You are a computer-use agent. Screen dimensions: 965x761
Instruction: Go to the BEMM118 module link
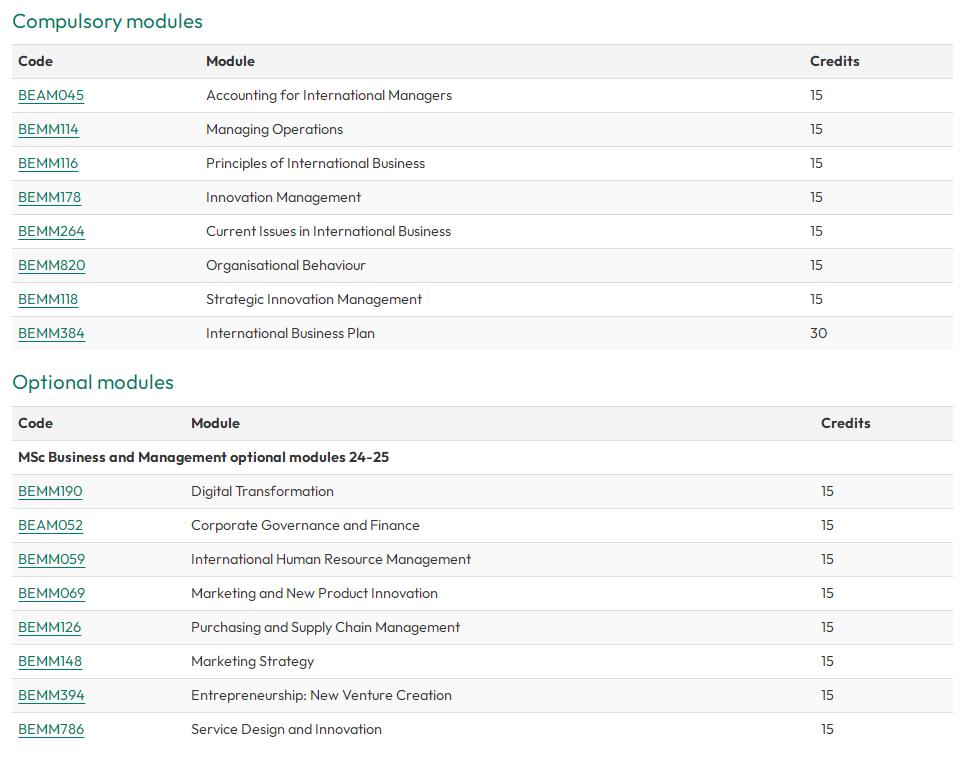click(x=48, y=299)
